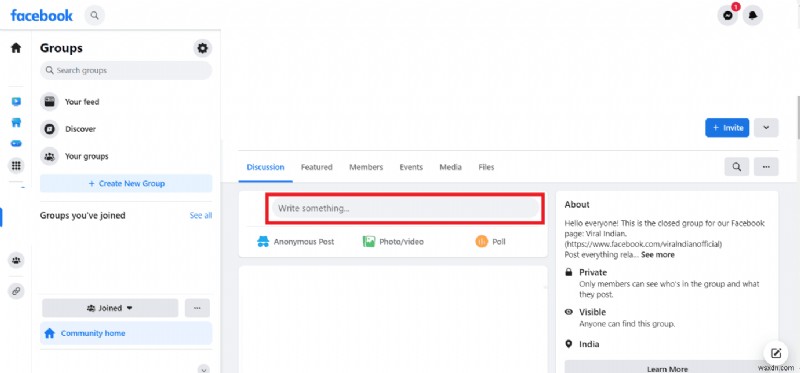Open the notifications bell

point(753,16)
